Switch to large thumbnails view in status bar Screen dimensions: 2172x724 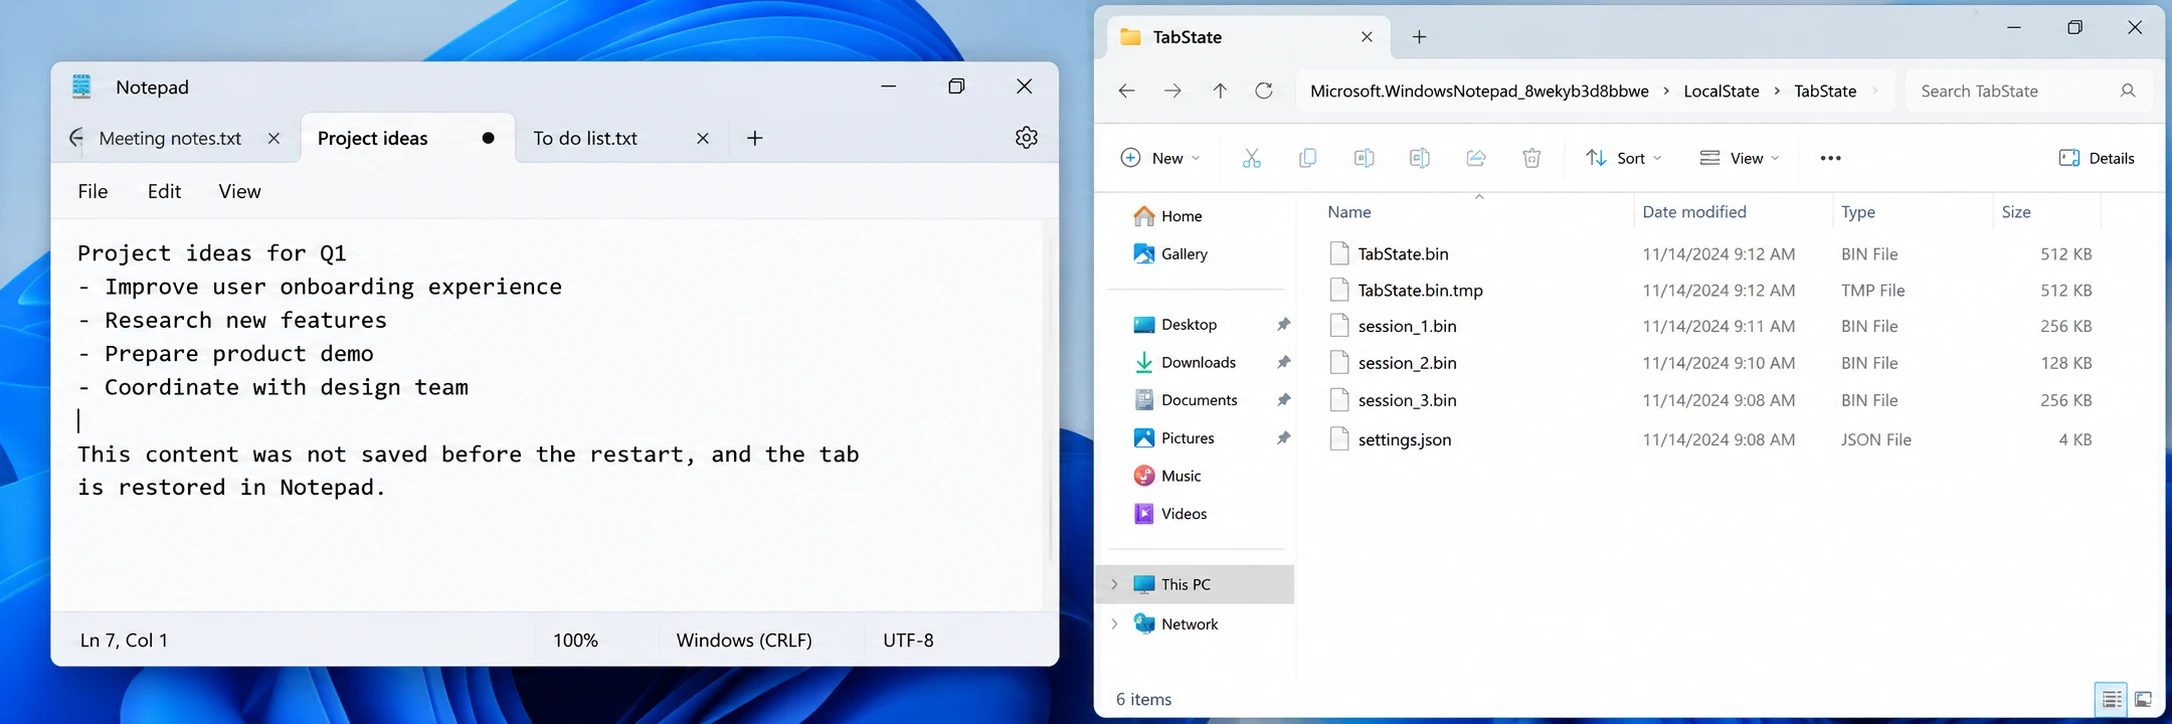[x=2143, y=699]
